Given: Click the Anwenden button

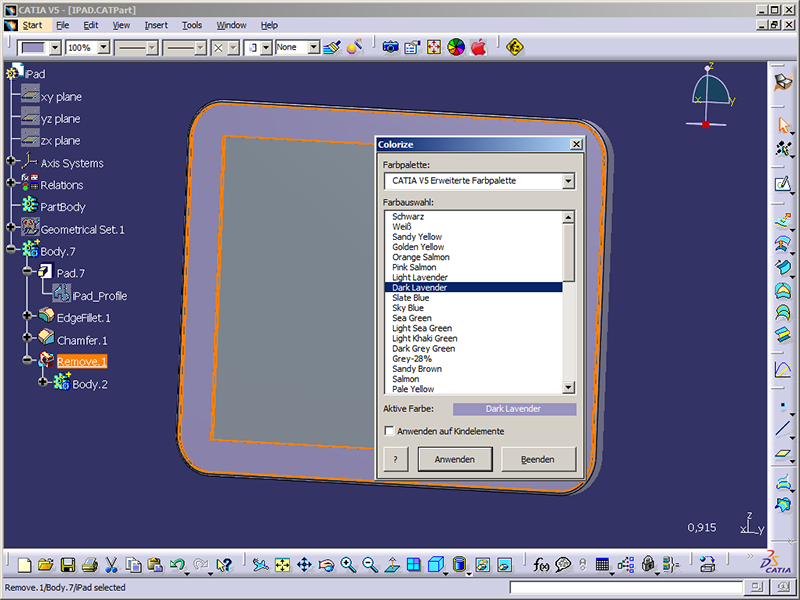Looking at the screenshot, I should click(x=455, y=459).
